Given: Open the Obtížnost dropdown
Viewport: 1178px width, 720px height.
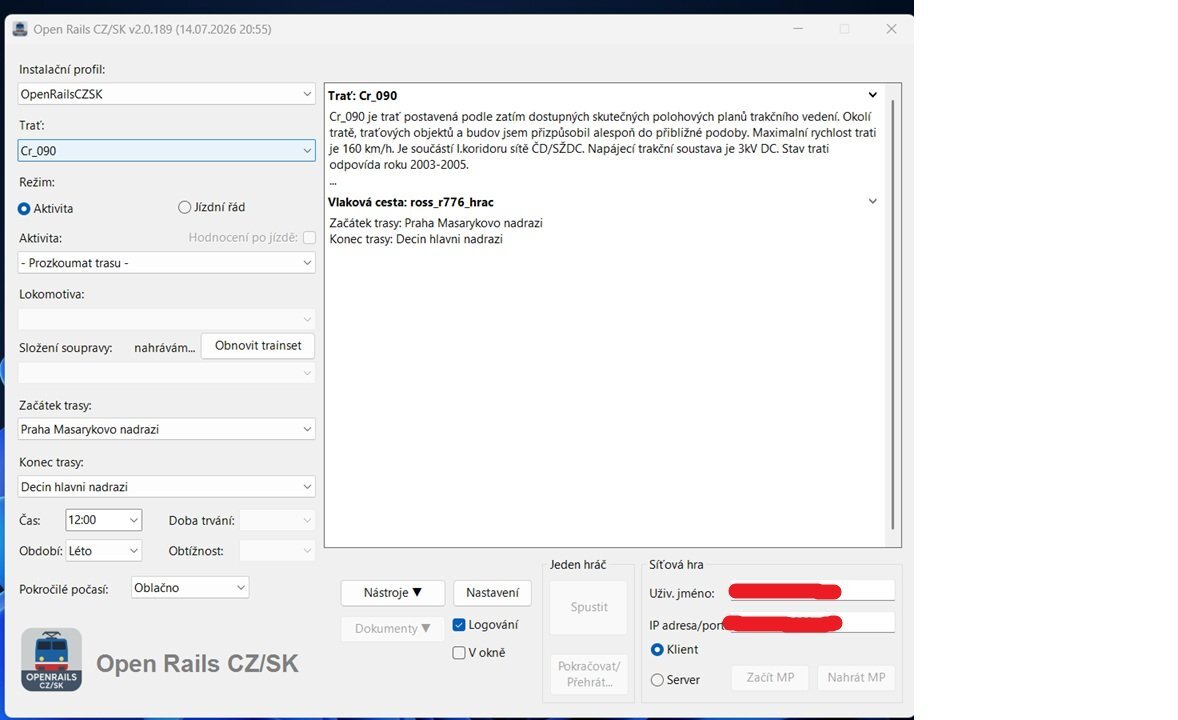Looking at the screenshot, I should click(x=277, y=551).
